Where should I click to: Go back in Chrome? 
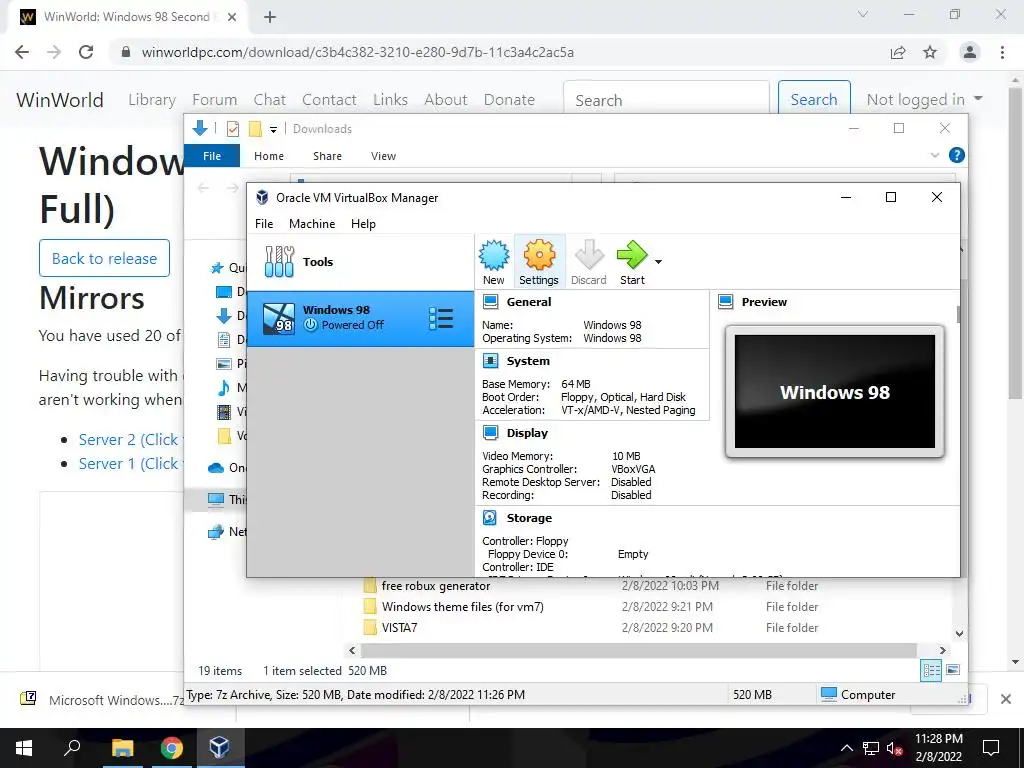(x=22, y=52)
